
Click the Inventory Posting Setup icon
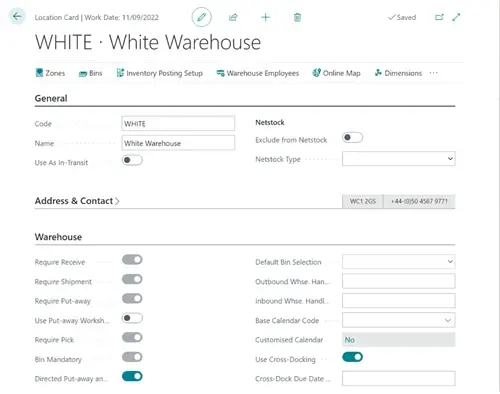tap(120, 73)
